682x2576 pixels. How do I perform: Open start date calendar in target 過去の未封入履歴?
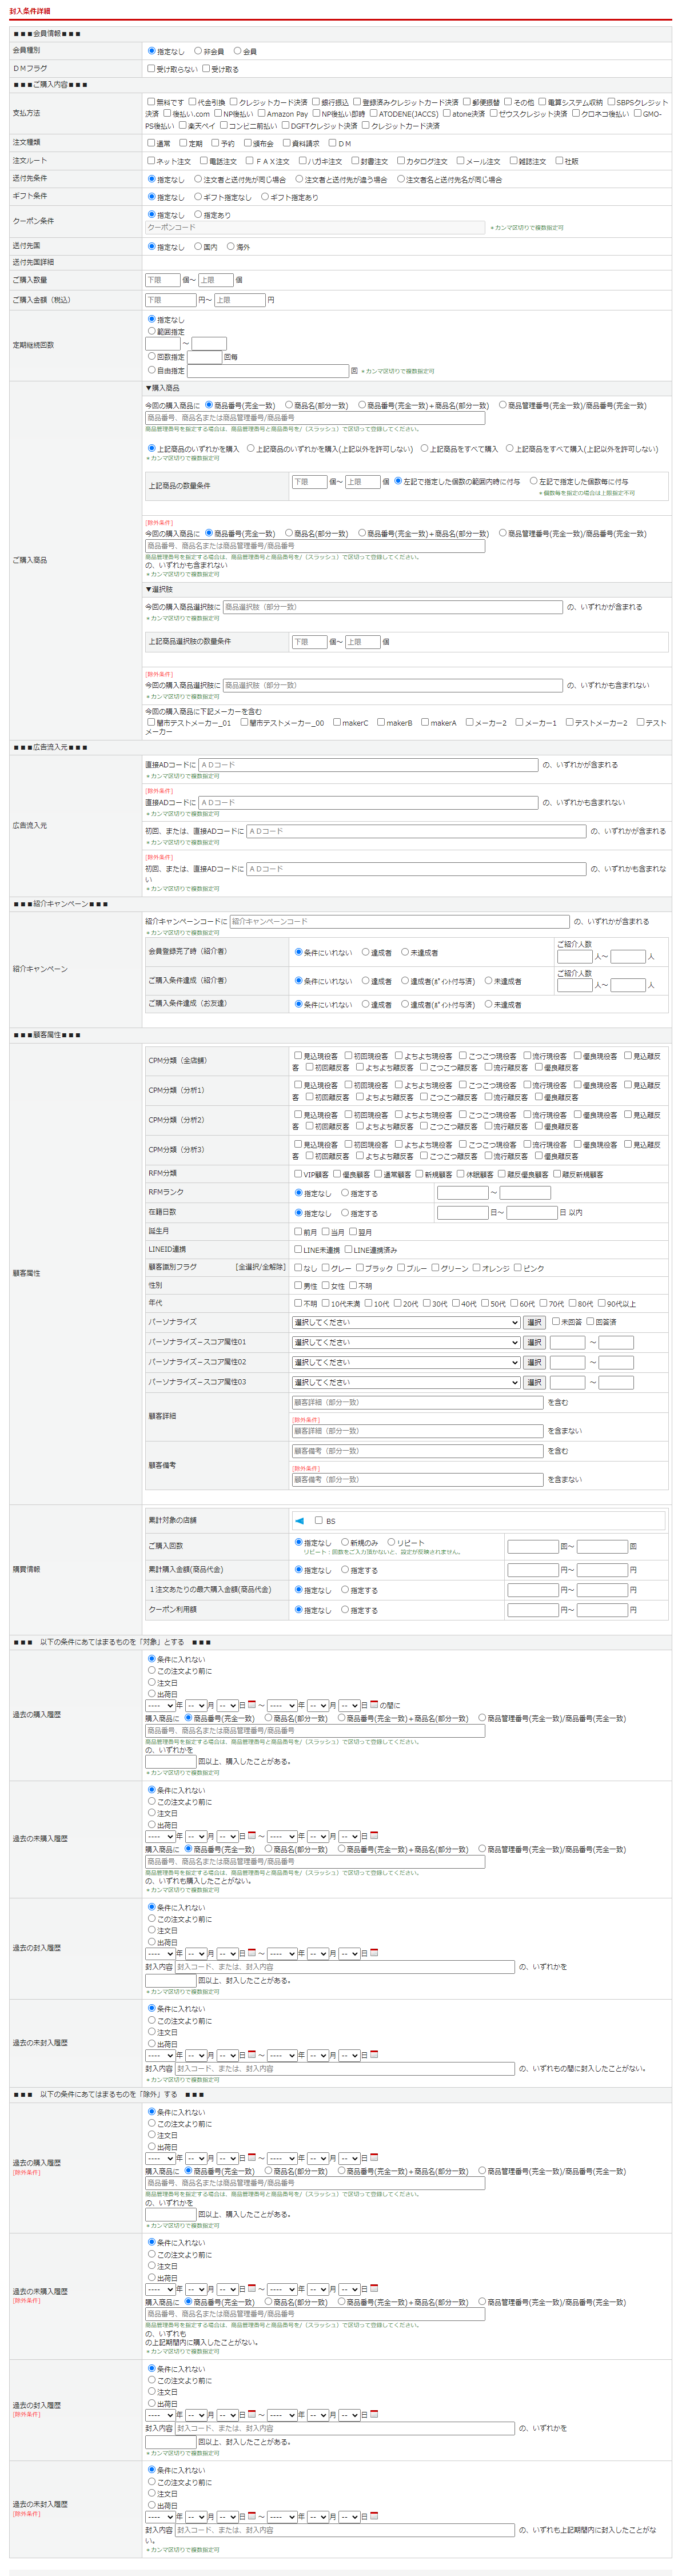[252, 2055]
